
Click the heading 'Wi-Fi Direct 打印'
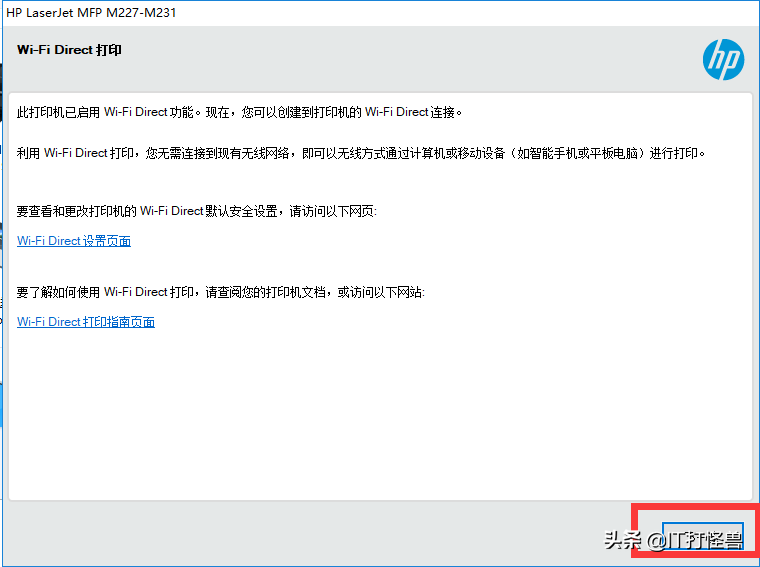point(69,50)
